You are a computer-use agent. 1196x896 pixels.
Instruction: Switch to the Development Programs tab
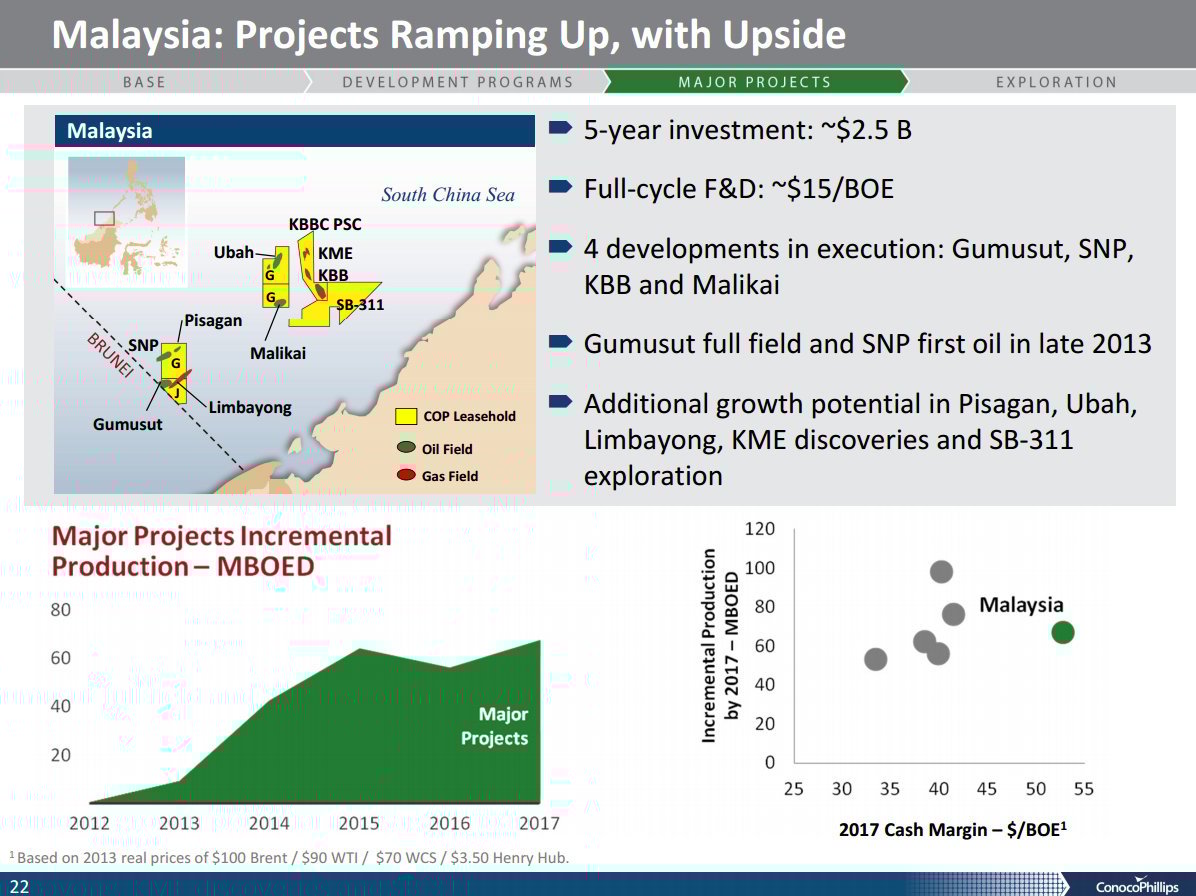pos(457,82)
